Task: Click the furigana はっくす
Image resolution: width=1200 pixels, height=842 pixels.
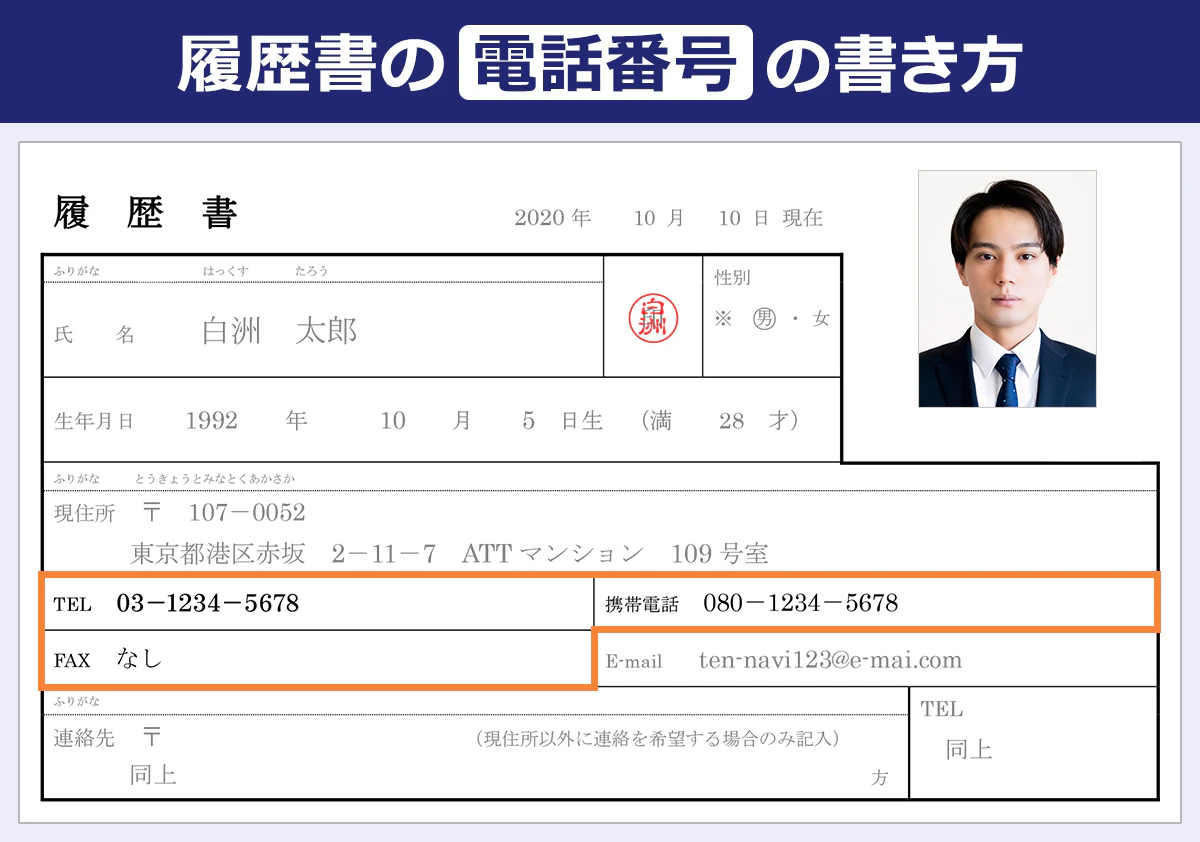Action: pyautogui.click(x=226, y=271)
